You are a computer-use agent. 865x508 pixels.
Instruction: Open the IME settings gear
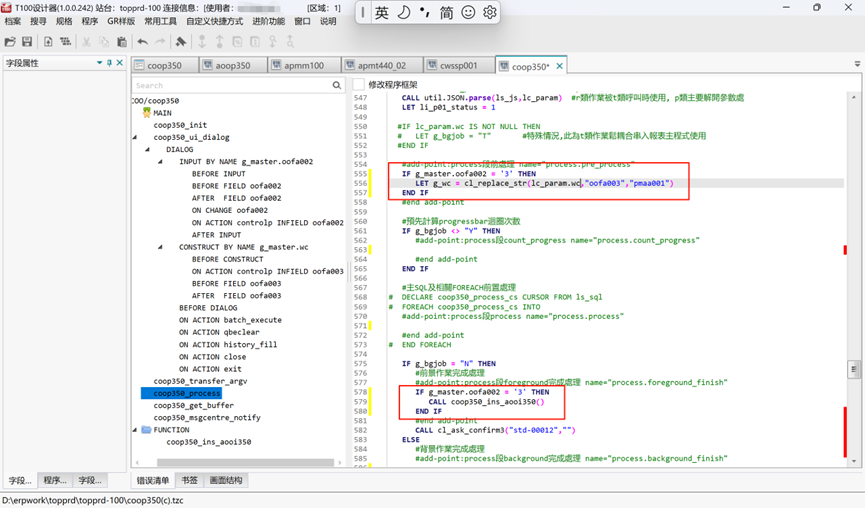[489, 13]
